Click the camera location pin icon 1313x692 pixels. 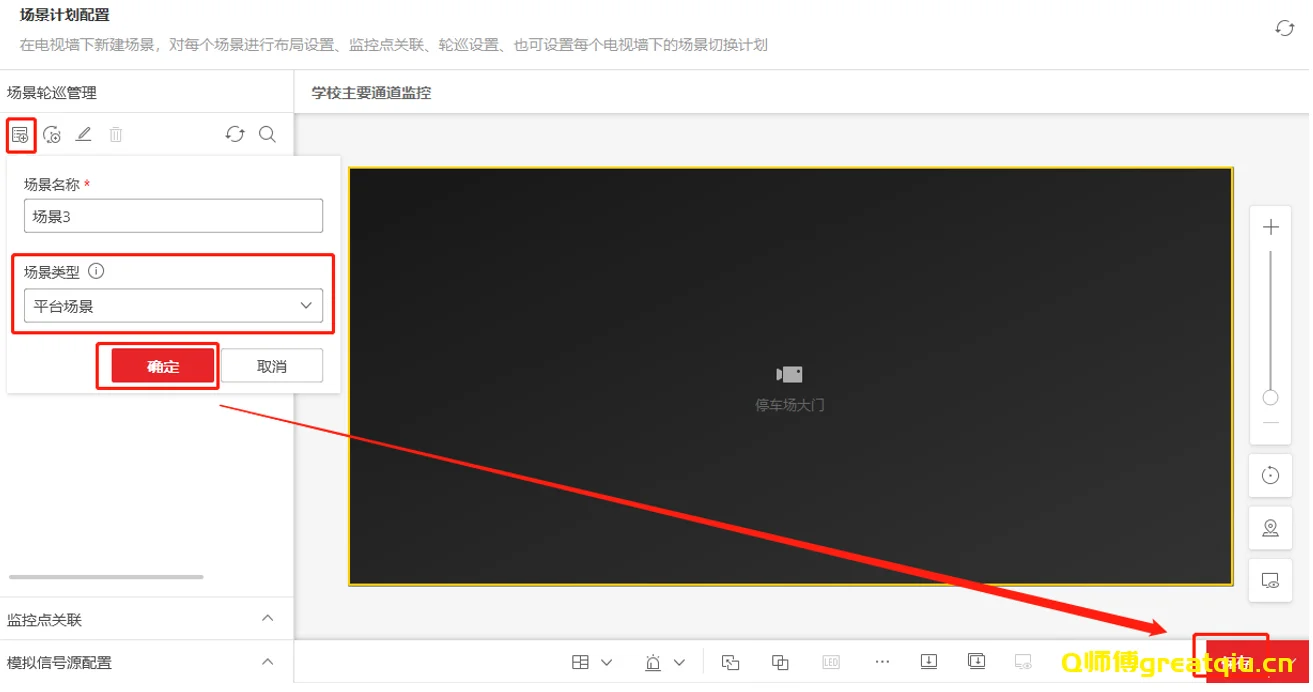click(x=1271, y=528)
